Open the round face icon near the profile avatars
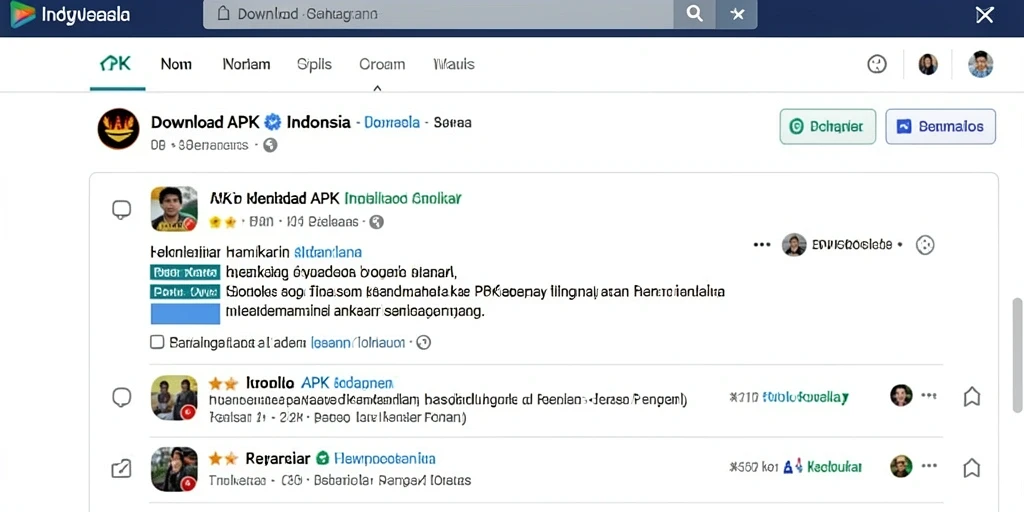The height and width of the screenshot is (512, 1024). [876, 64]
